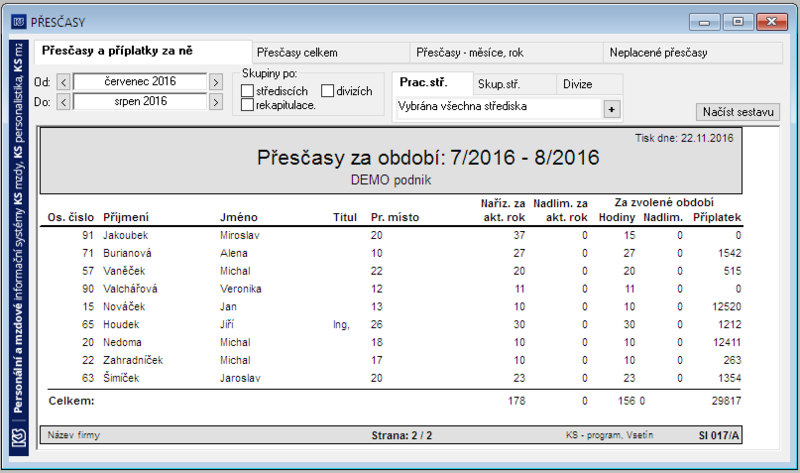Select the Šimíček row surname

(121, 378)
